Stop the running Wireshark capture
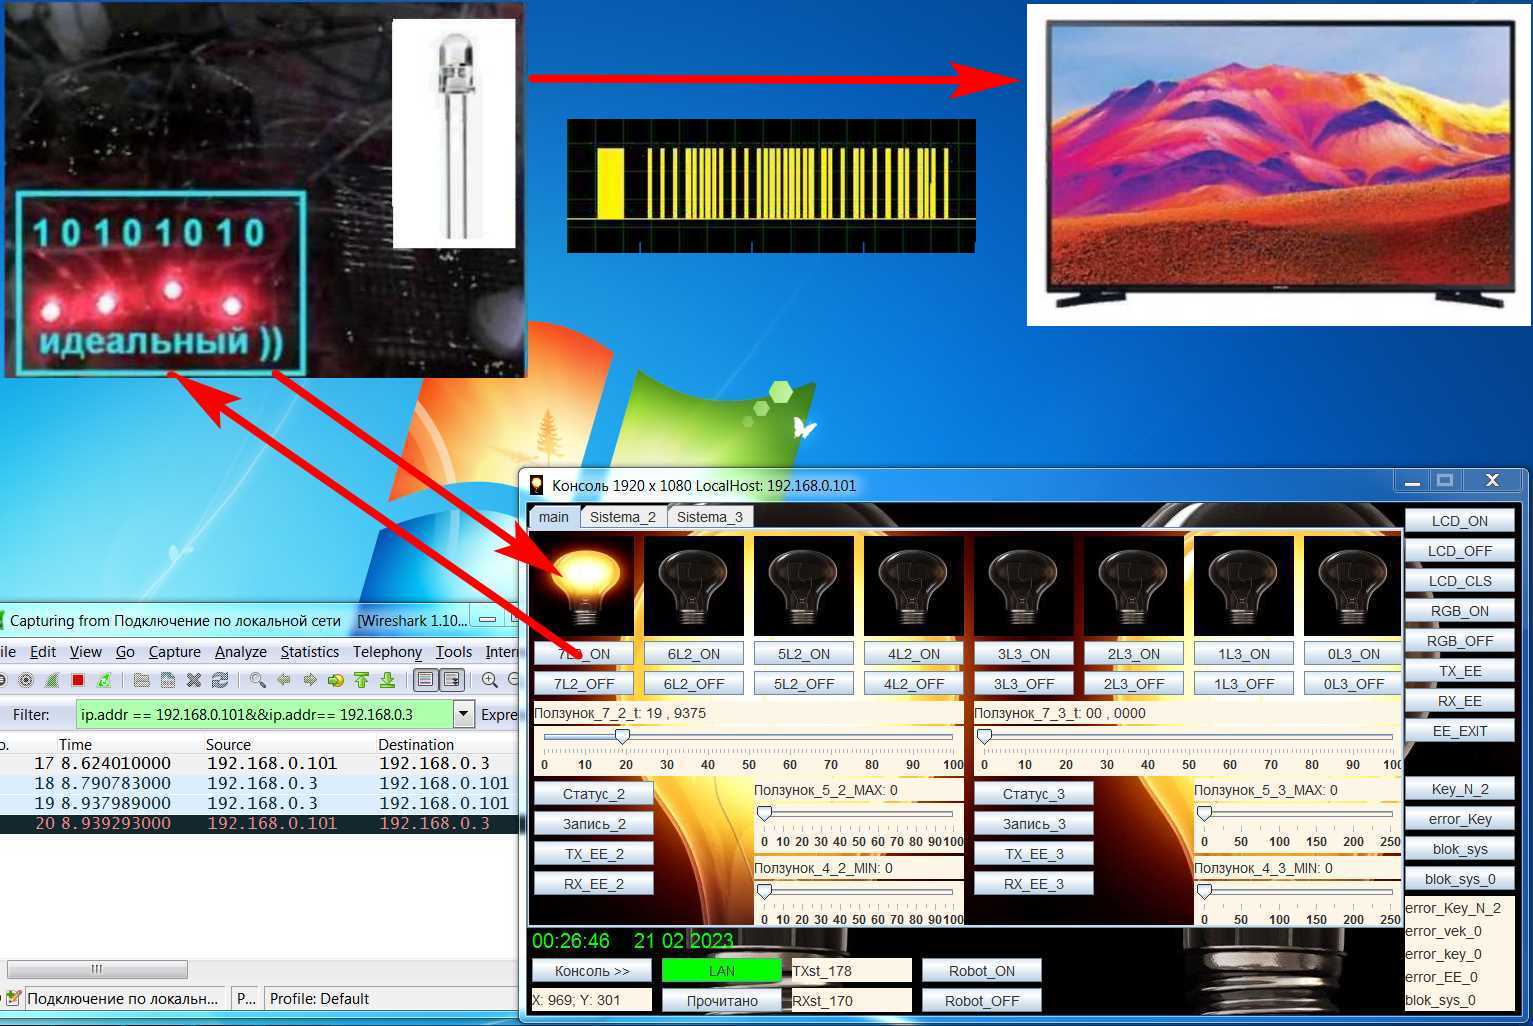 point(78,680)
